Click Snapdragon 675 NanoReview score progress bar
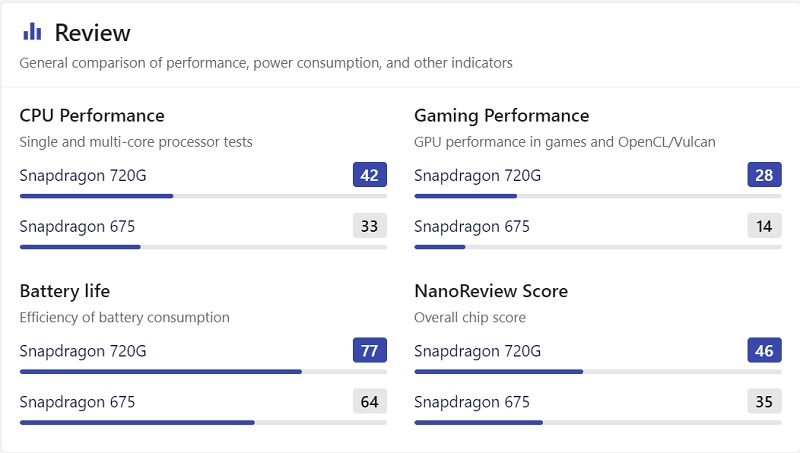Screen dimensions: 800x453 point(598,423)
